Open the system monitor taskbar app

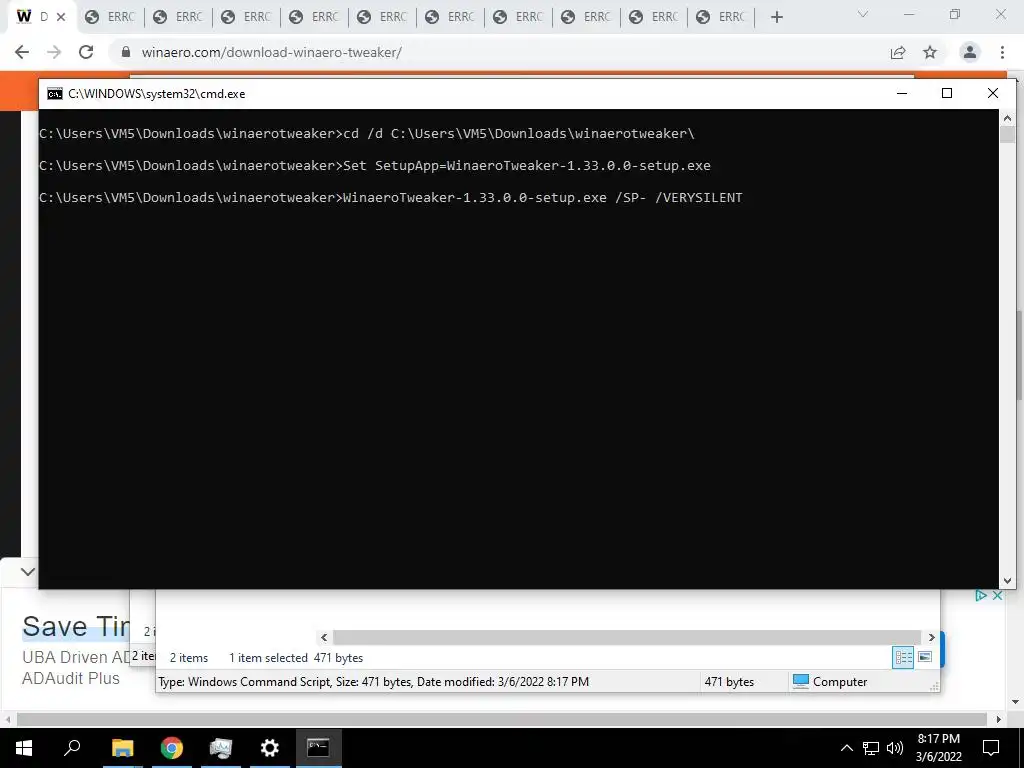click(221, 748)
